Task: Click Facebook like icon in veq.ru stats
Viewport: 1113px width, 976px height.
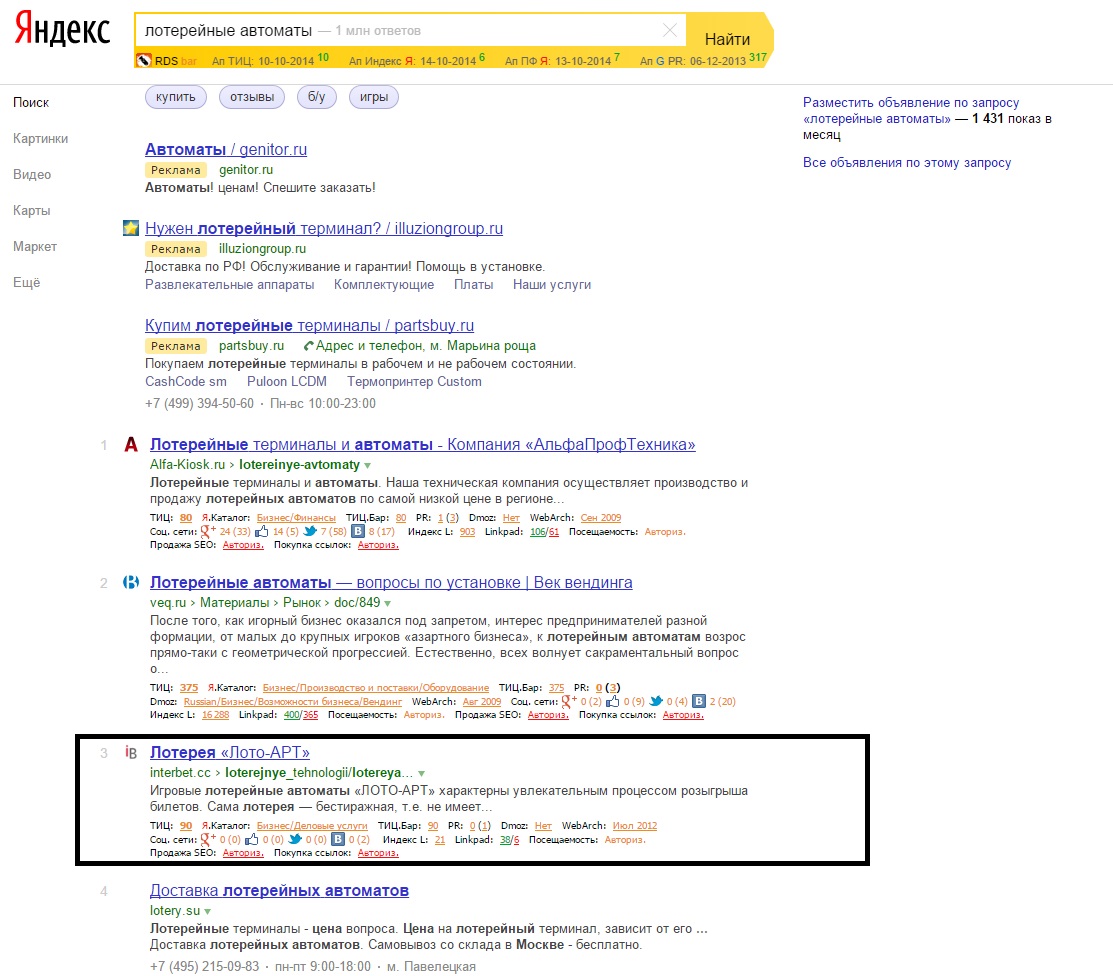Action: click(613, 701)
